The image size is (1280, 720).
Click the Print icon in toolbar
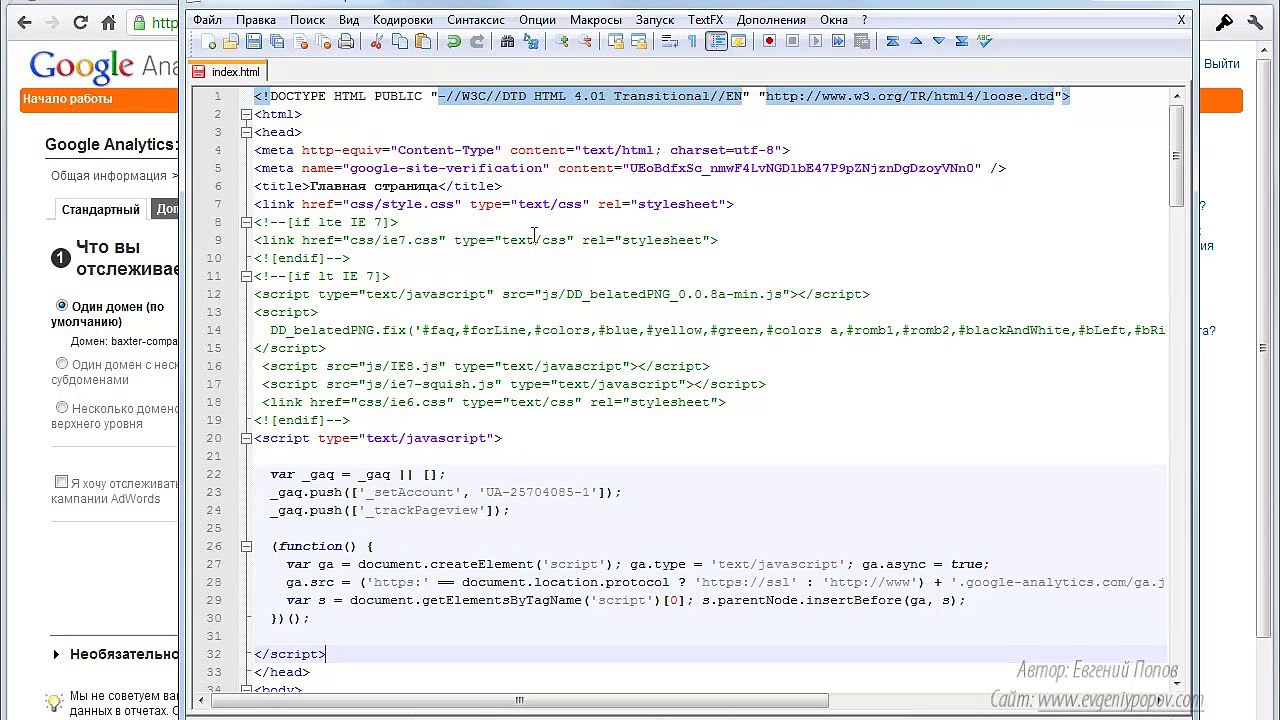pyautogui.click(x=346, y=41)
